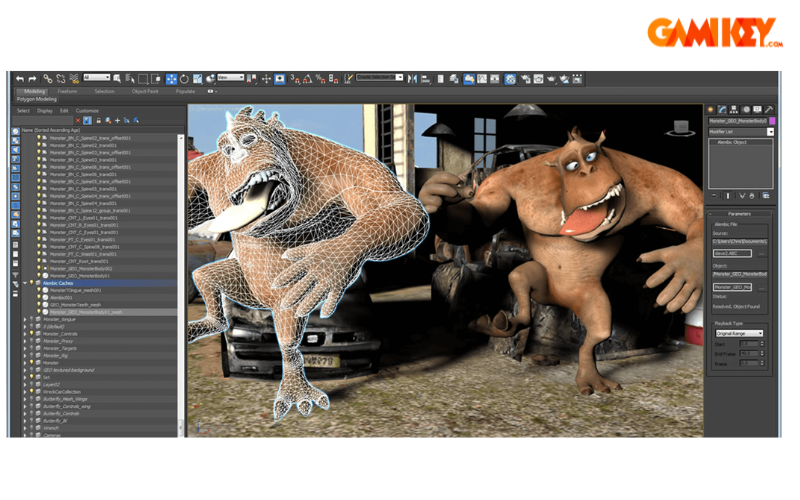Image resolution: width=800 pixels, height=500 pixels.
Task: Expand the Monster_Controls layer
Action: point(24,334)
